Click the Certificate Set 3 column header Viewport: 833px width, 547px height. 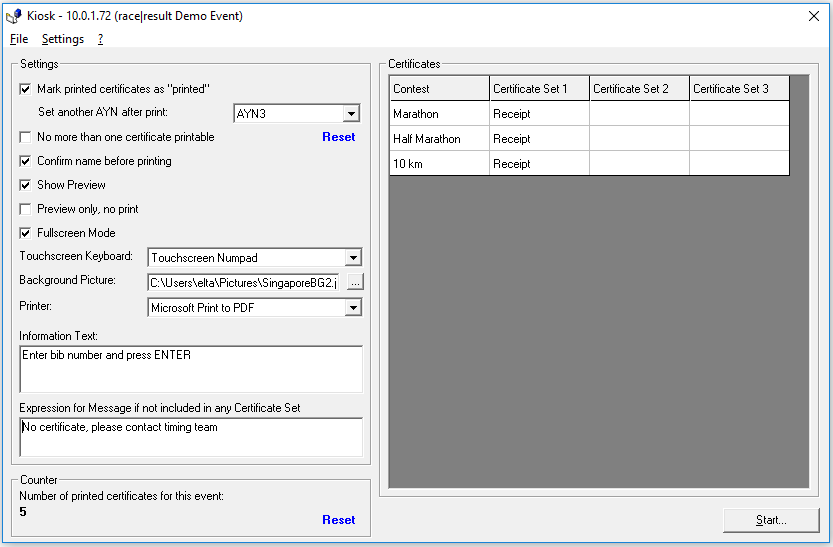740,89
